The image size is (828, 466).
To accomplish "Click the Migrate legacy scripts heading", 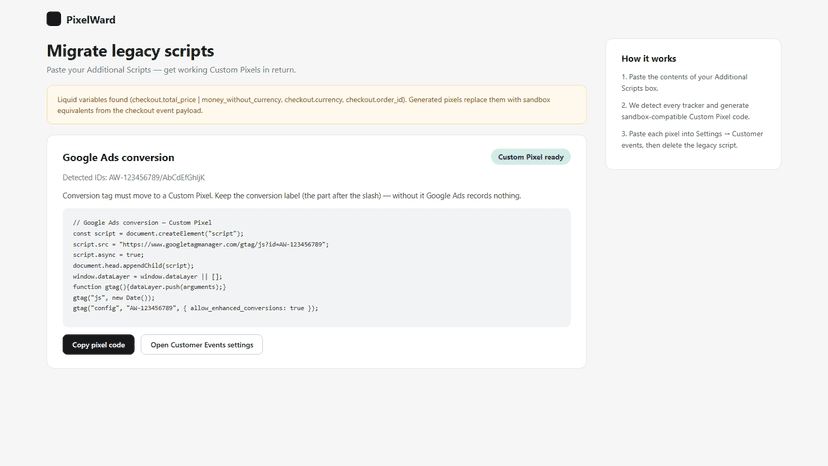I will click(130, 51).
